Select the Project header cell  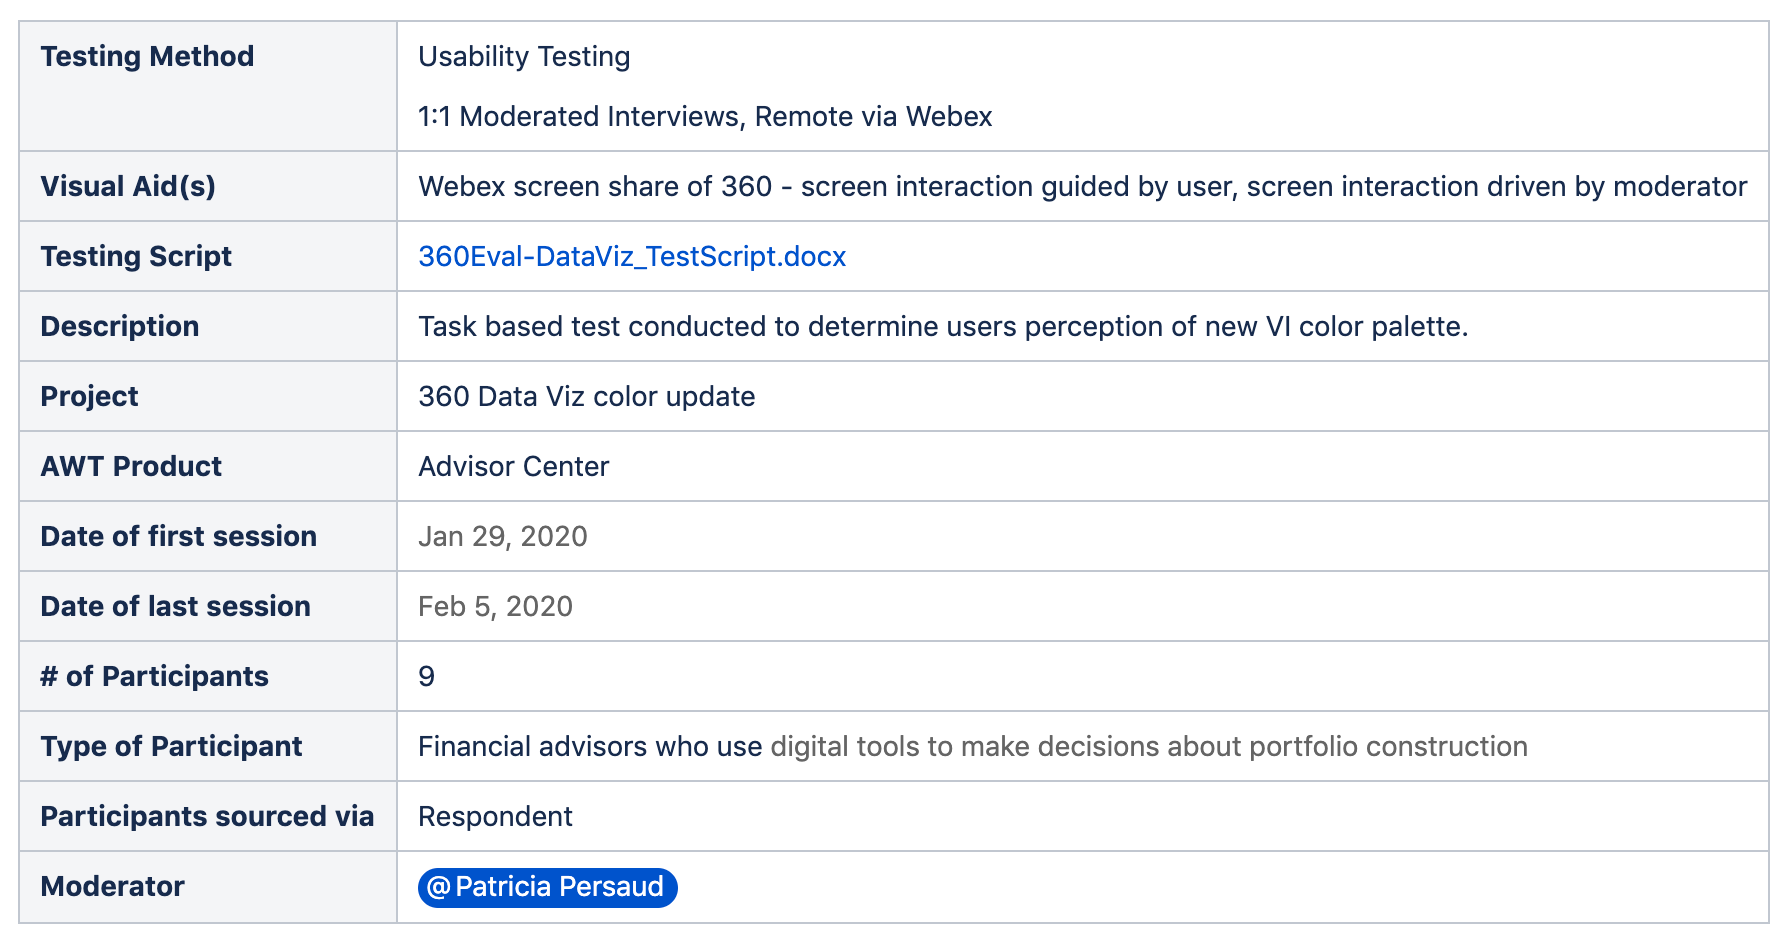pyautogui.click(x=208, y=396)
